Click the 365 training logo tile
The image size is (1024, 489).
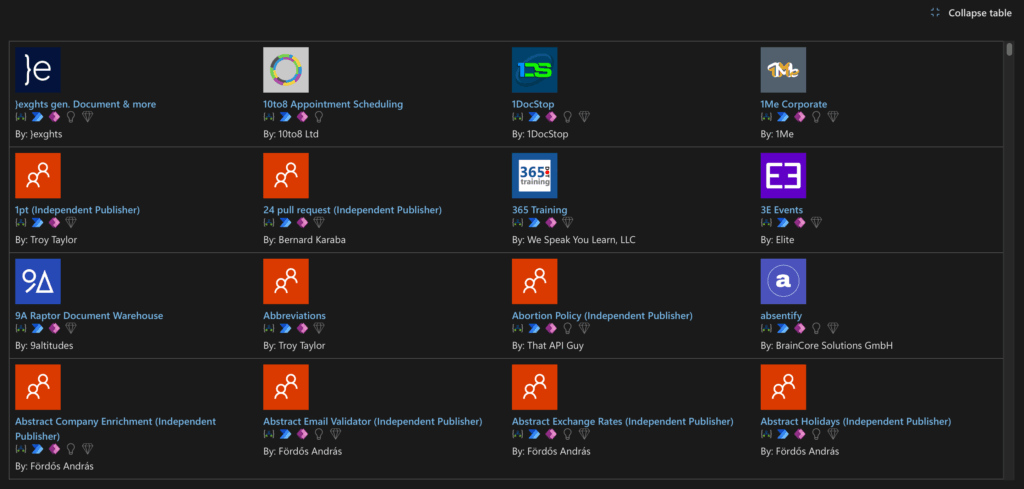coord(535,176)
